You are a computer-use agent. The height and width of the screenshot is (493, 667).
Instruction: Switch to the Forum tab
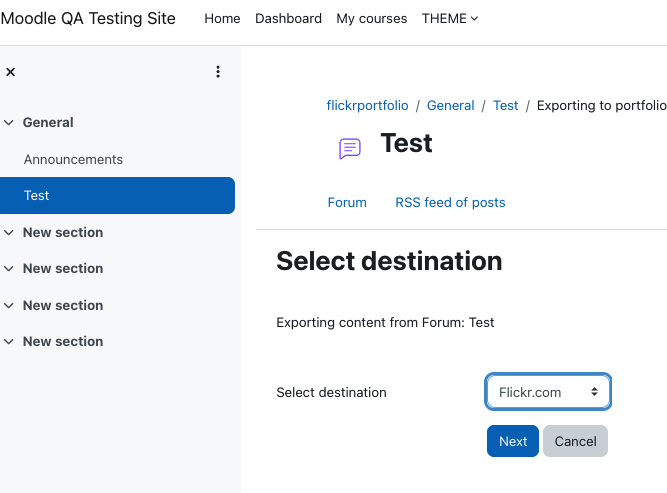(x=347, y=202)
